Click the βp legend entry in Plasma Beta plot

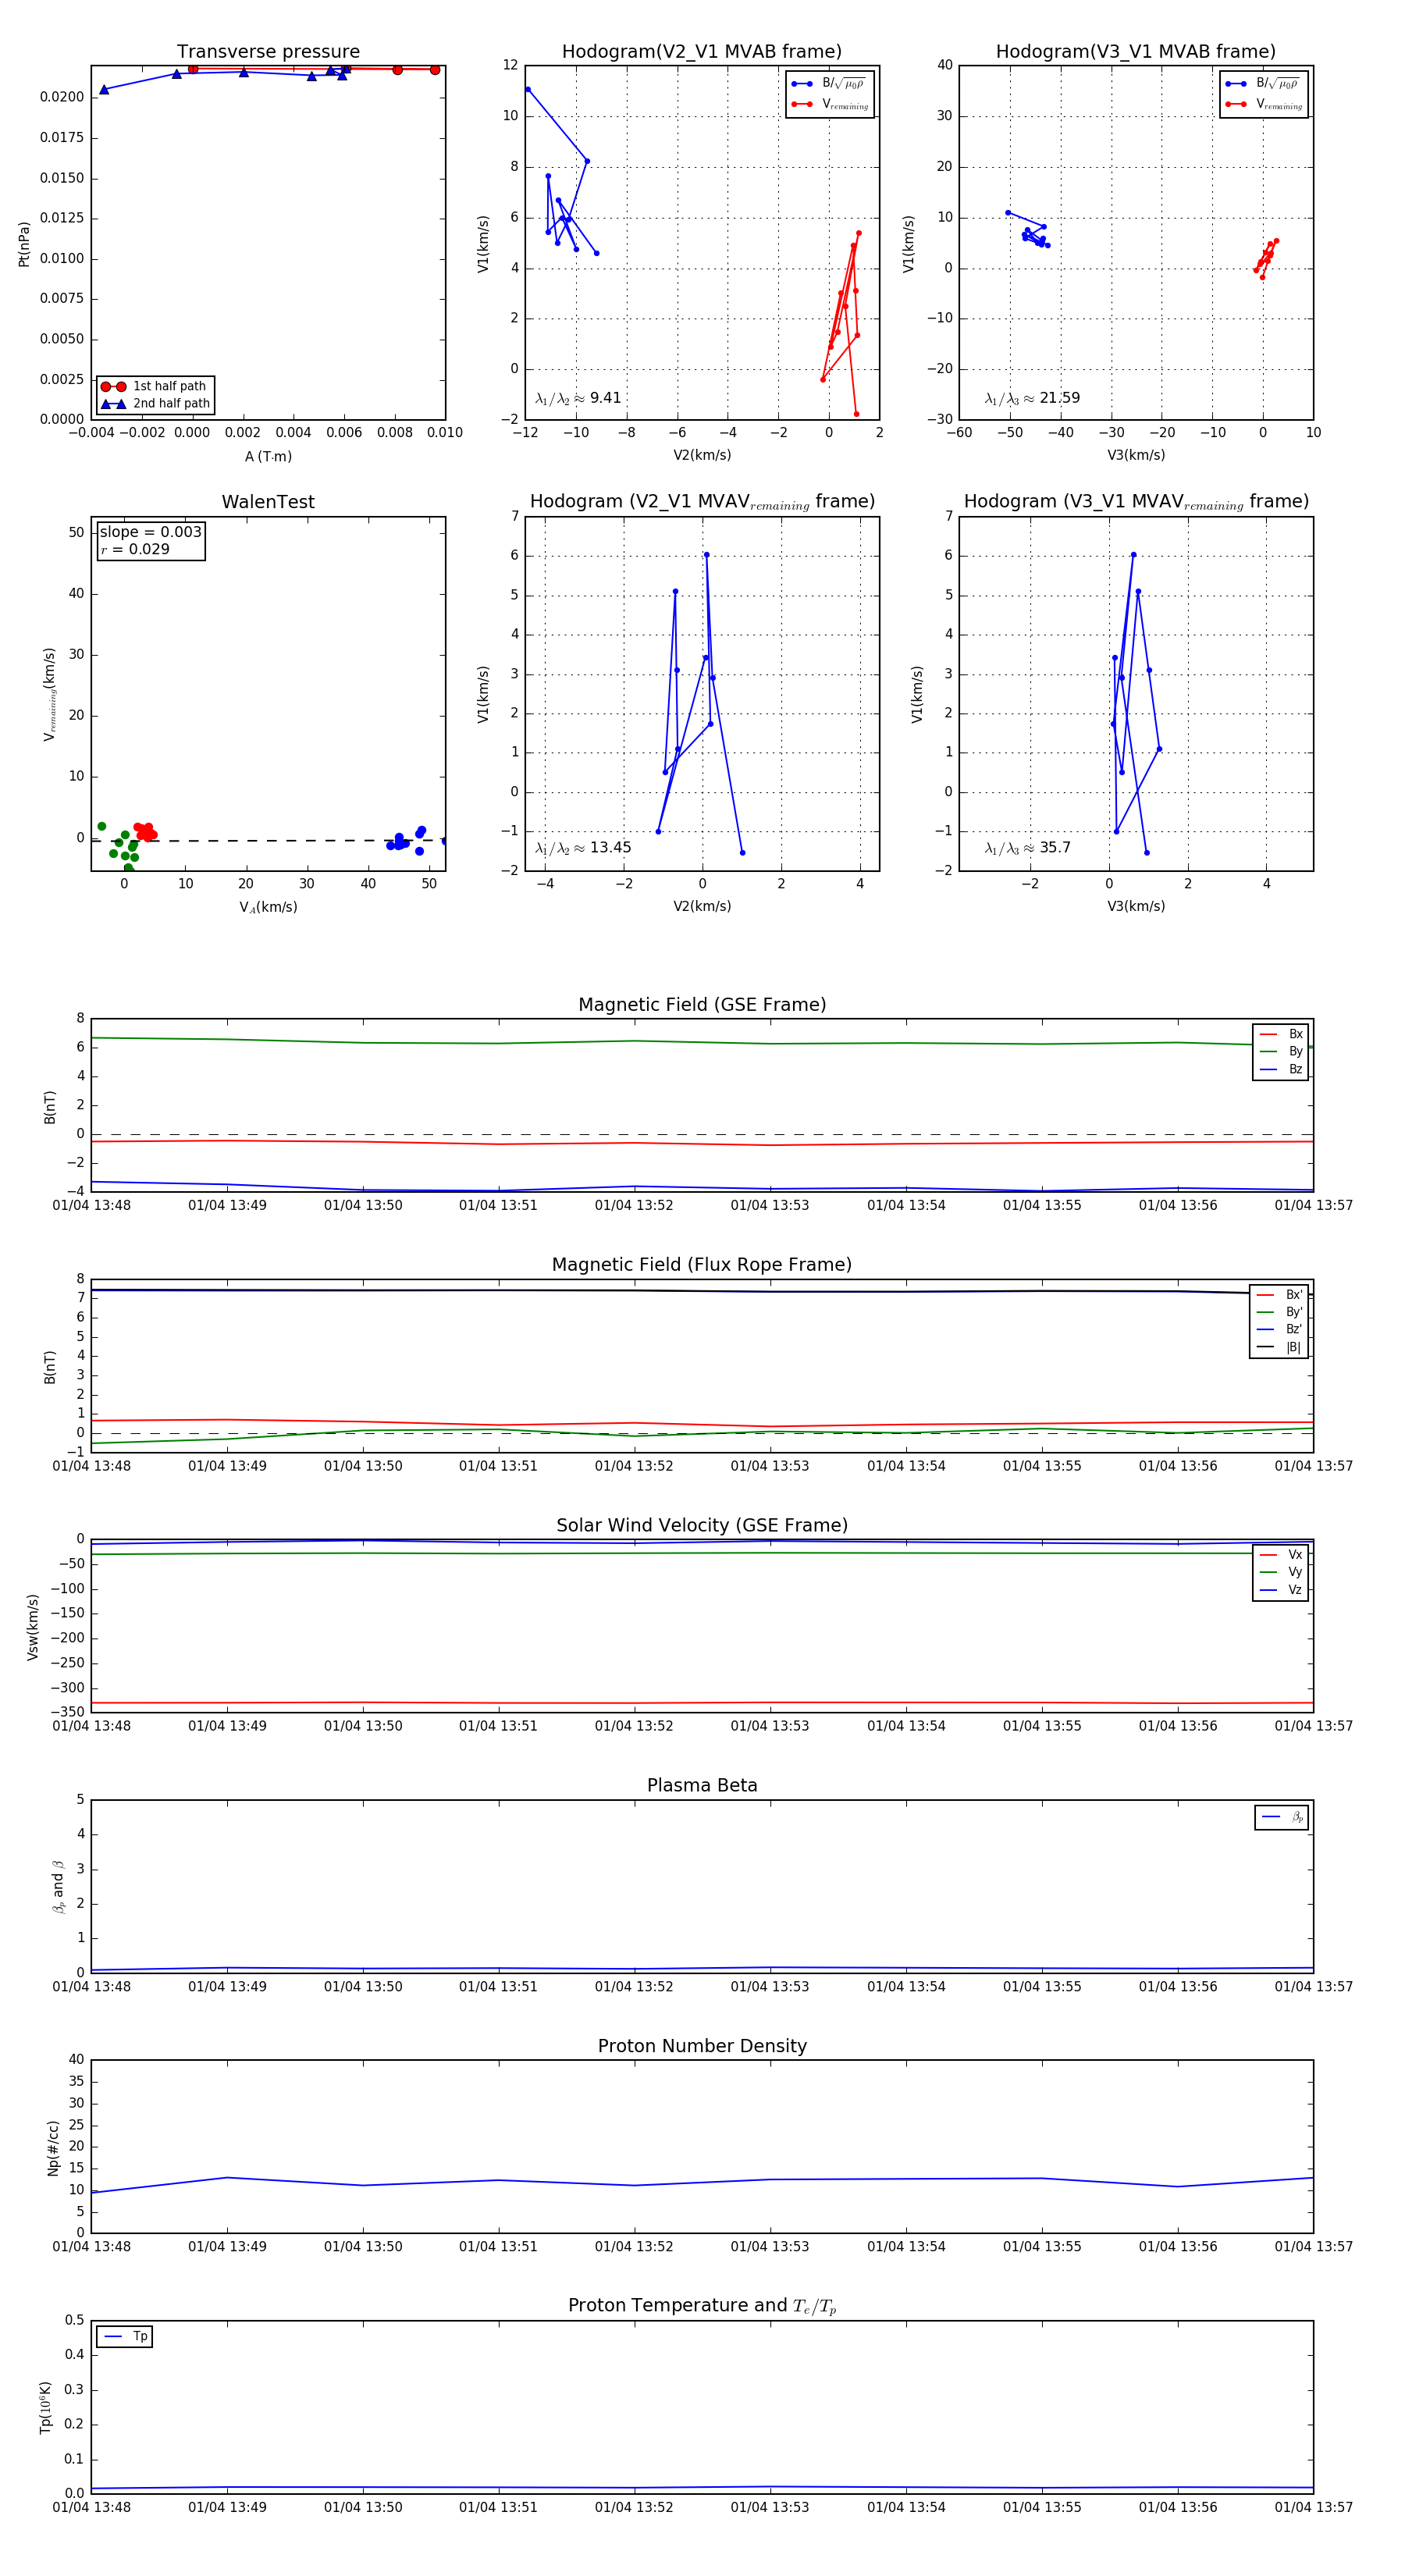(x=1282, y=1817)
